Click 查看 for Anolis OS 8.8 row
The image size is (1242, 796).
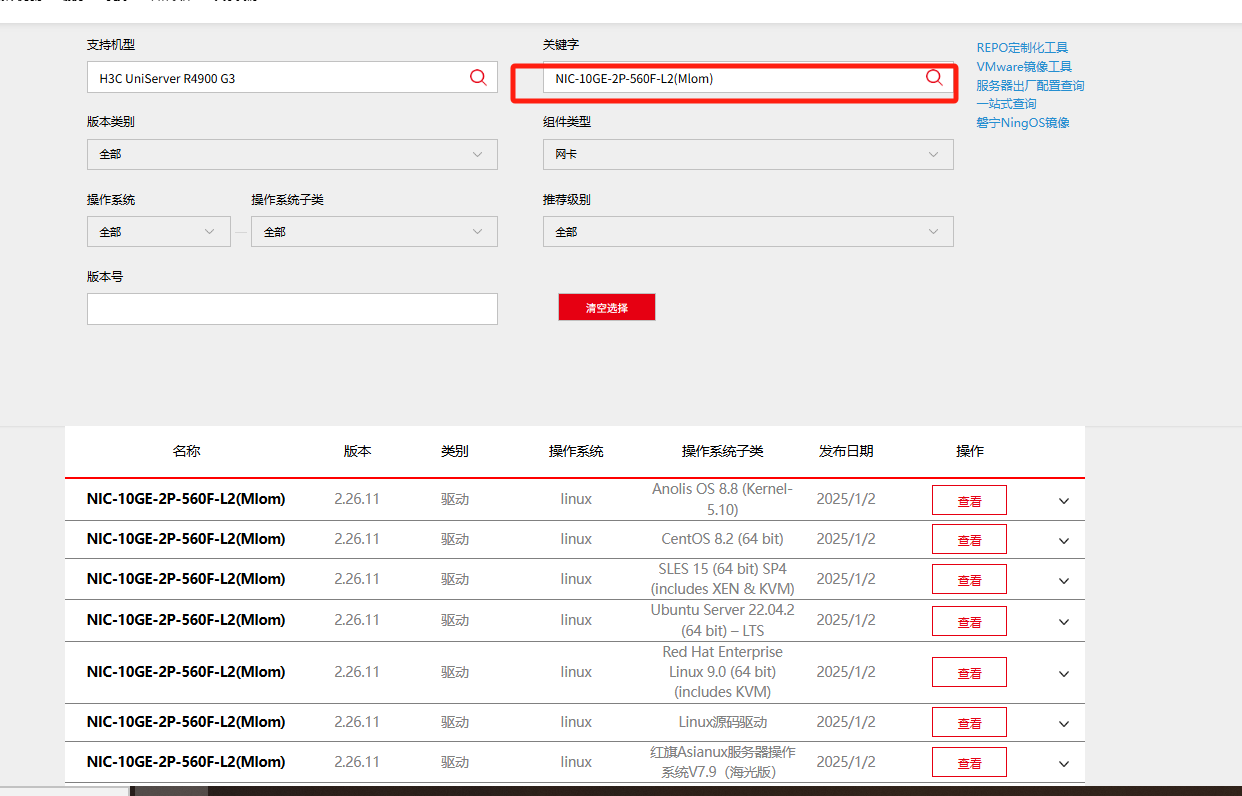tap(969, 500)
